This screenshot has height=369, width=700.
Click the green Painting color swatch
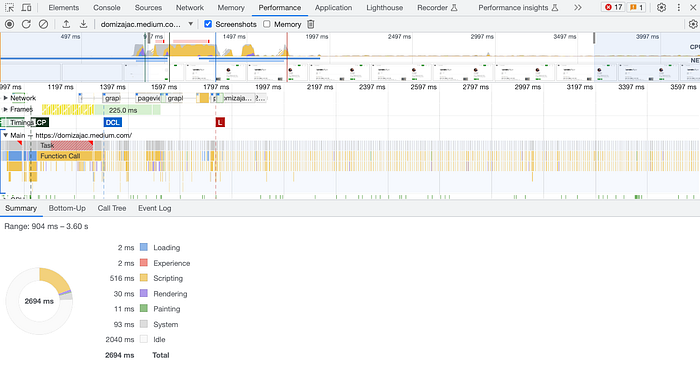[x=144, y=309]
